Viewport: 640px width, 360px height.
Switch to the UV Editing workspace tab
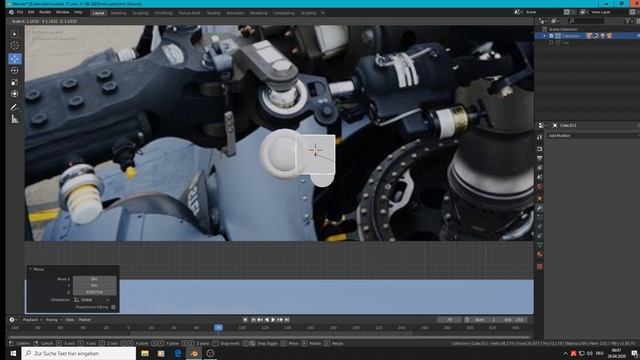click(163, 13)
